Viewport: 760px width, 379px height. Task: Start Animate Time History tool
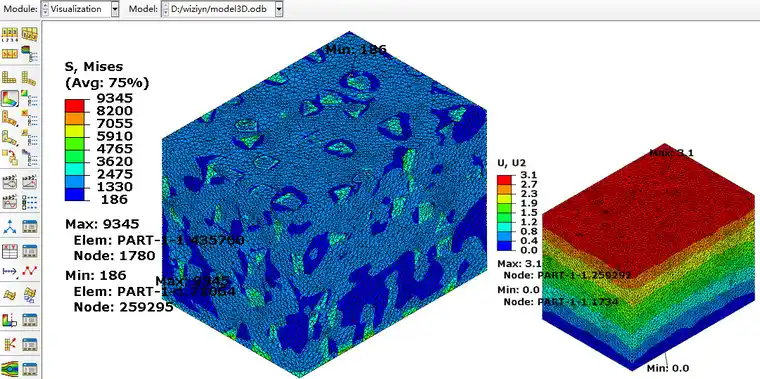(30, 181)
